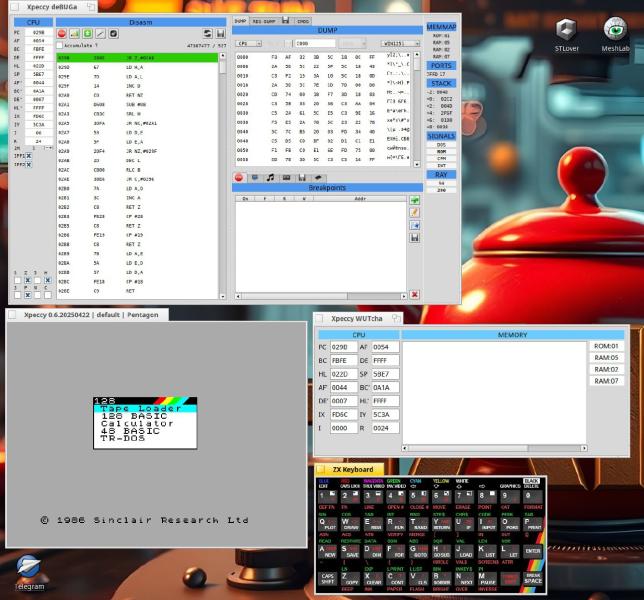This screenshot has width=644, height=600.
Task: Open the music note tab icon
Action: (270, 177)
